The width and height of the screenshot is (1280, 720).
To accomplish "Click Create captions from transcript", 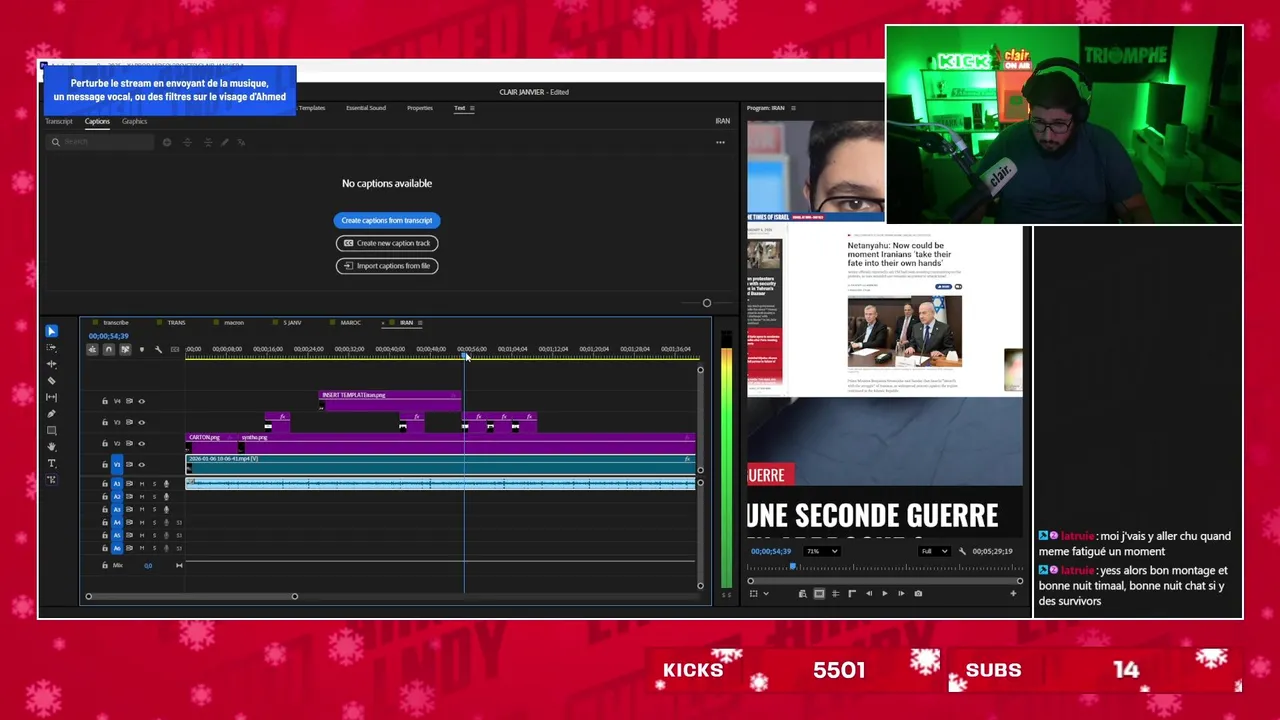I will coord(387,220).
